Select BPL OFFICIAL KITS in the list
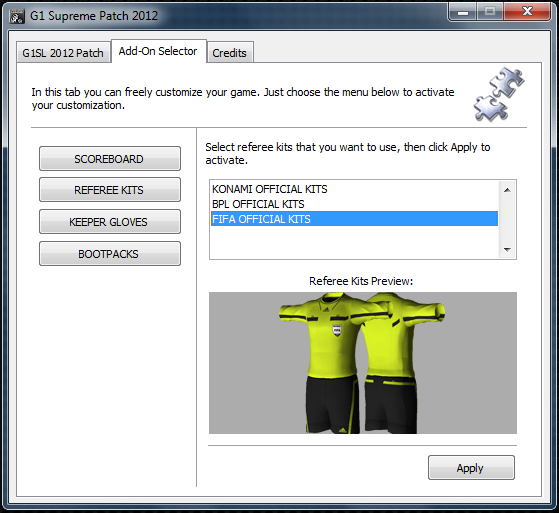Screen dimensions: 559x513 354,204
